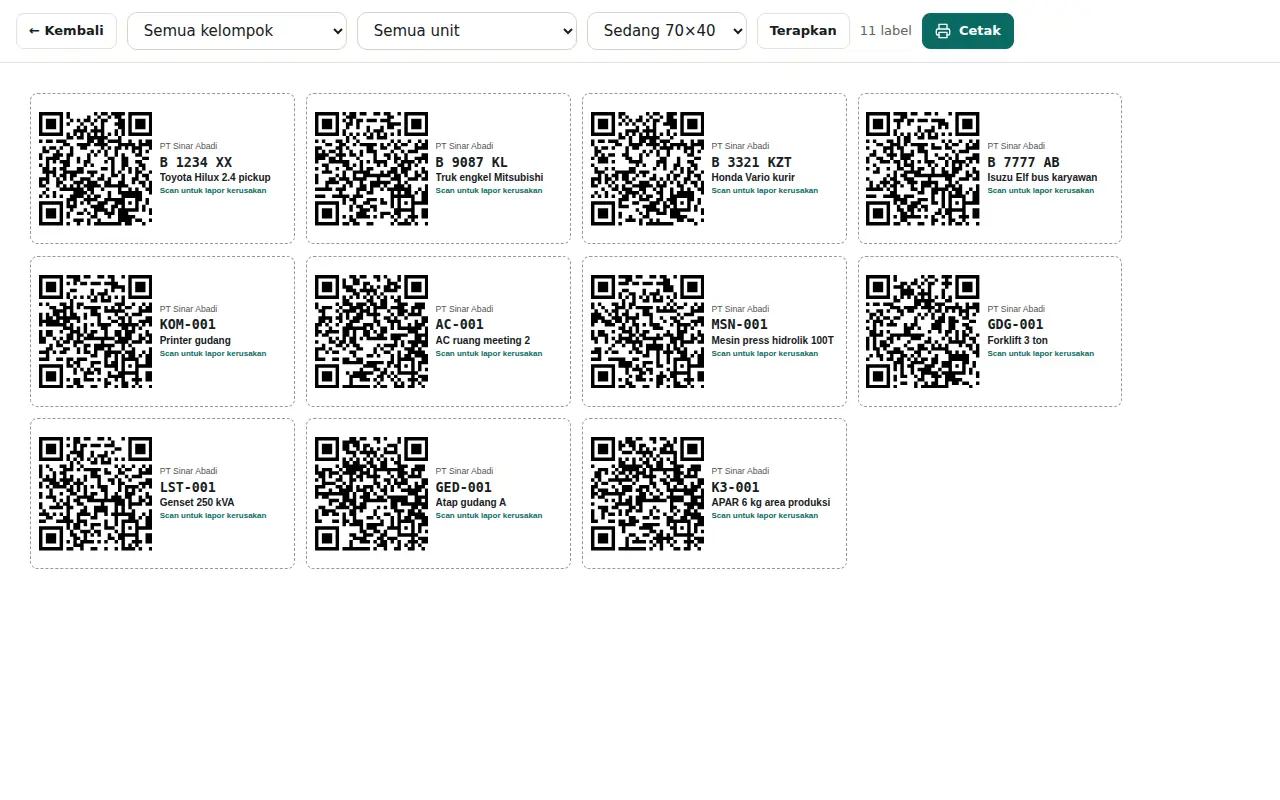Click Scan untuk lapor kerusakan on K3-001 label

(765, 516)
